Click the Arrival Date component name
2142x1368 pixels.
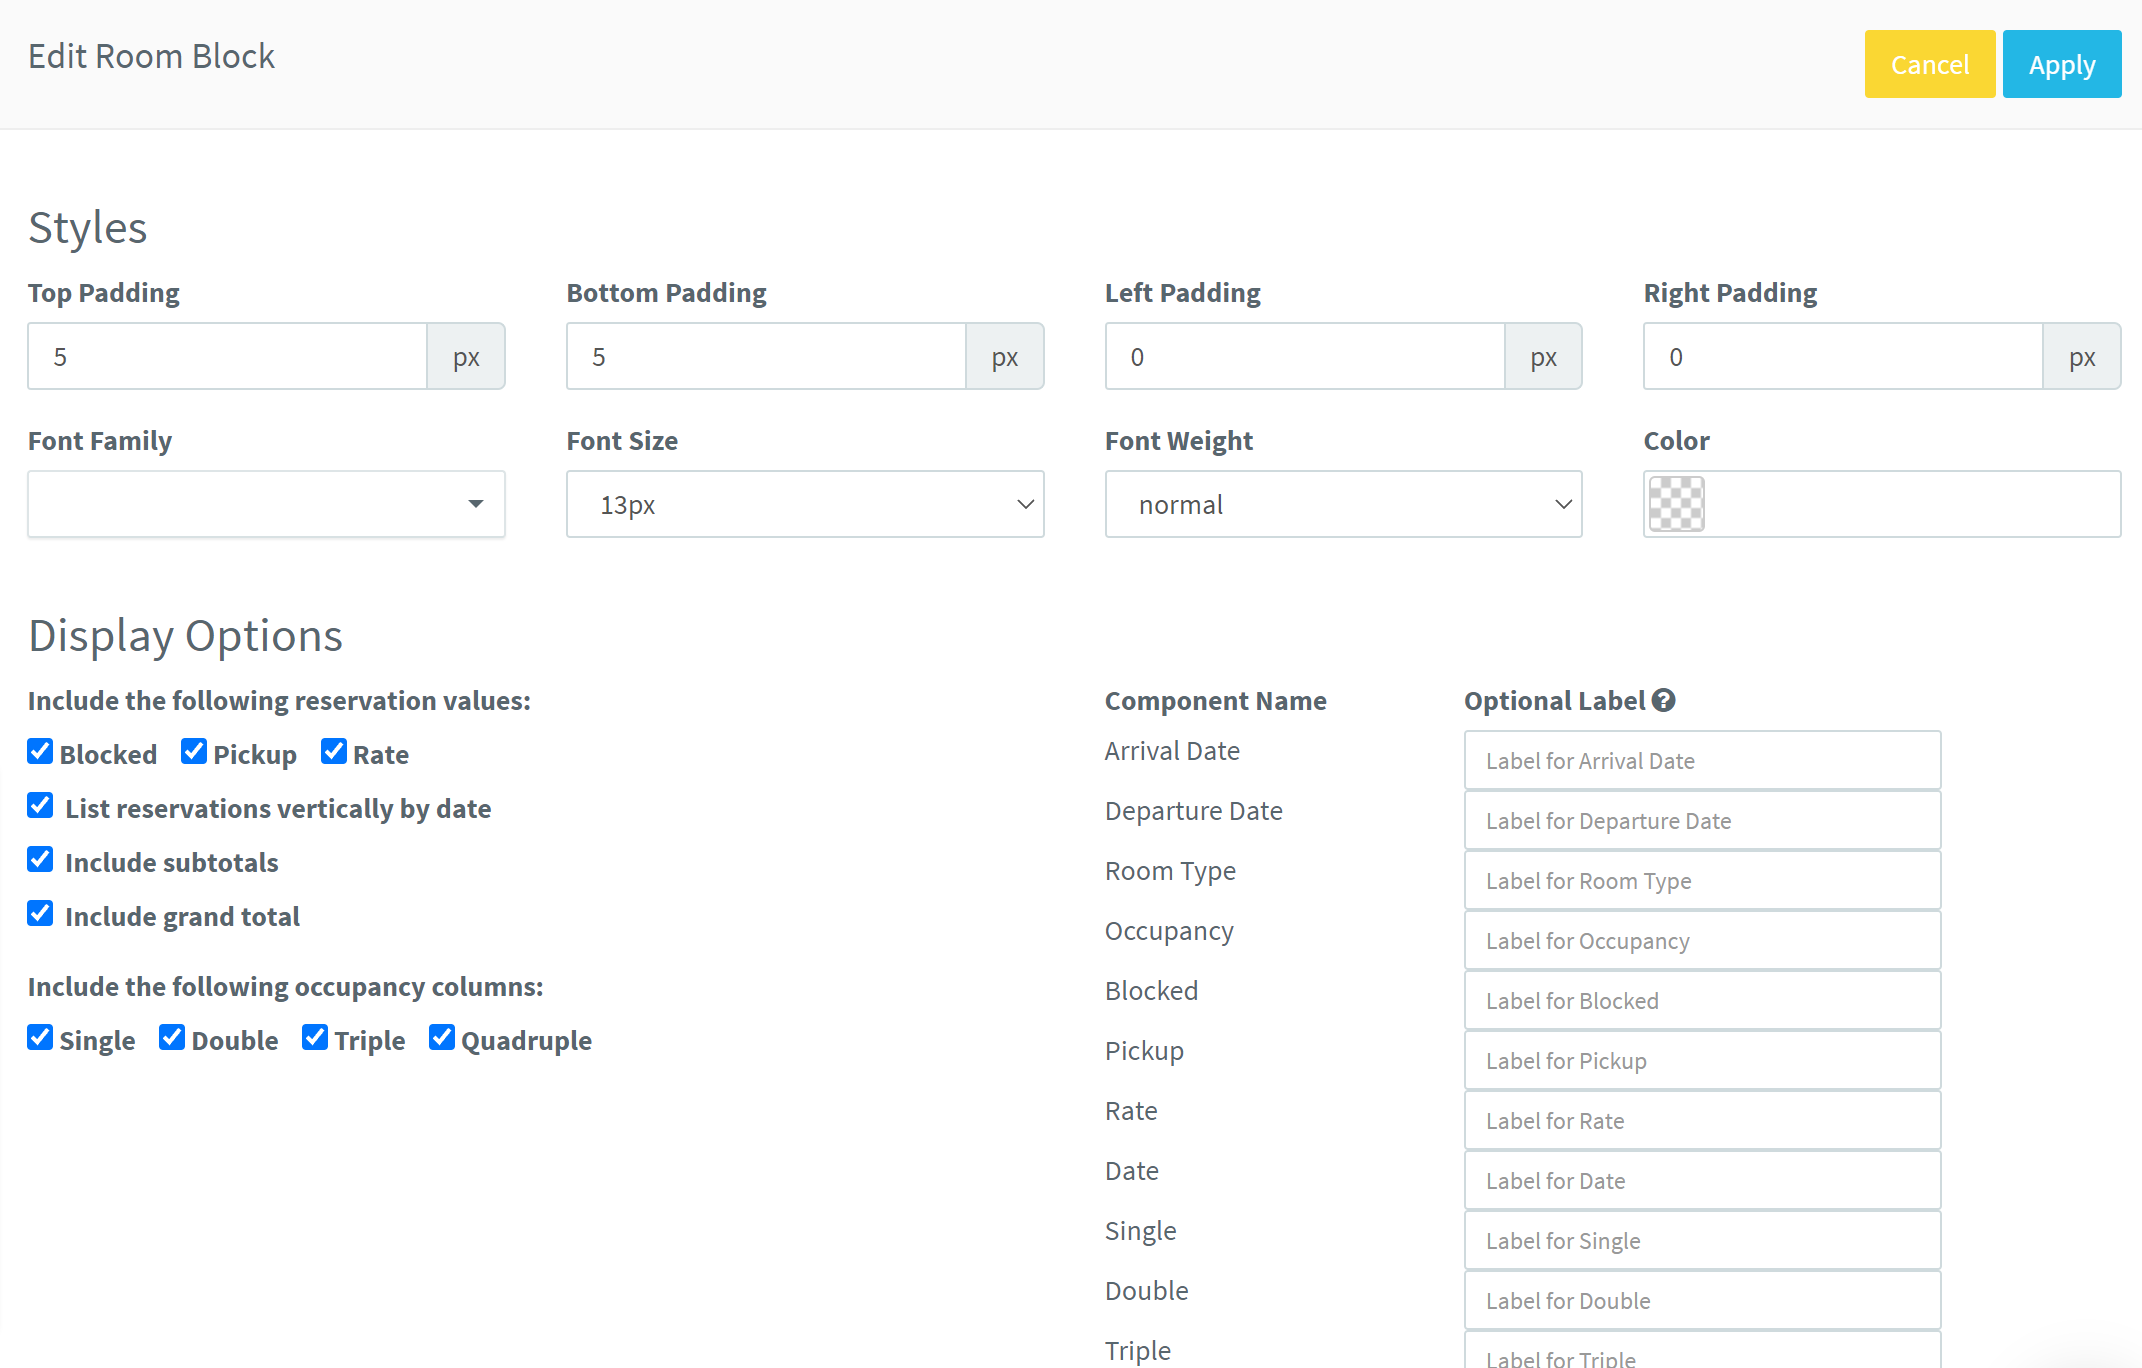click(1172, 751)
